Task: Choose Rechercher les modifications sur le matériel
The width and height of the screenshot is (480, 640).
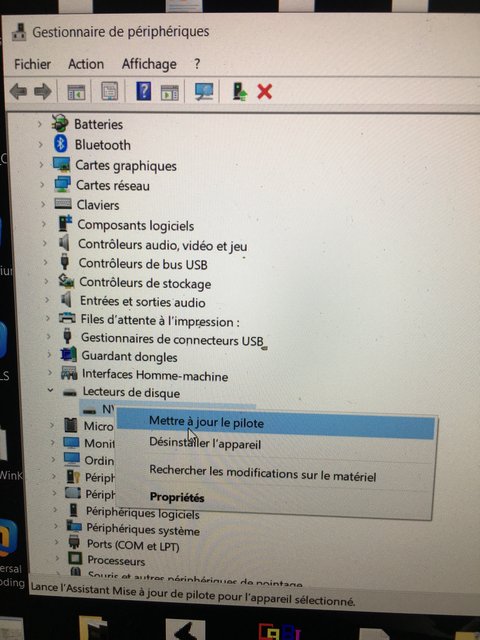Action: click(x=262, y=473)
